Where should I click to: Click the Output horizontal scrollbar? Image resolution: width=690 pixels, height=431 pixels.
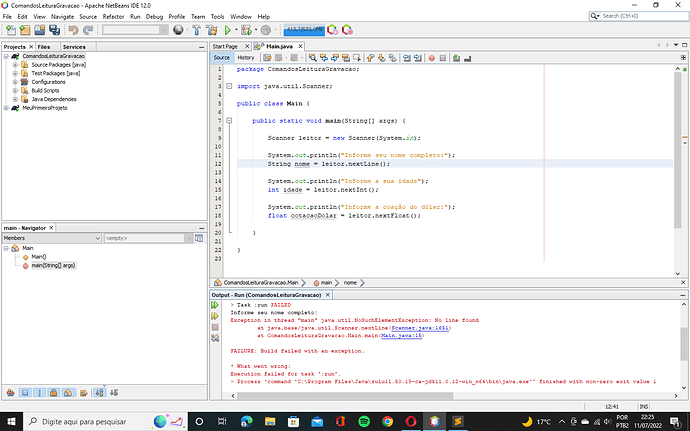[345, 396]
